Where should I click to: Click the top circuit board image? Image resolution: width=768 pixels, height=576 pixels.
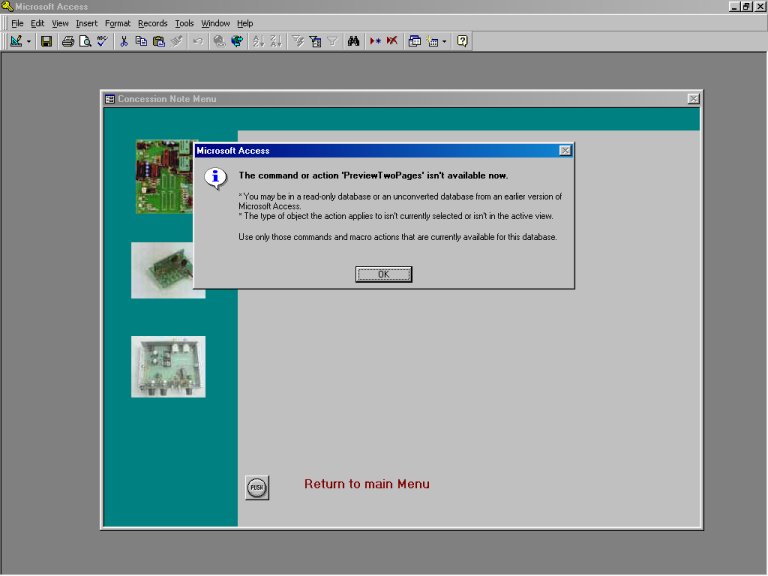coord(165,176)
